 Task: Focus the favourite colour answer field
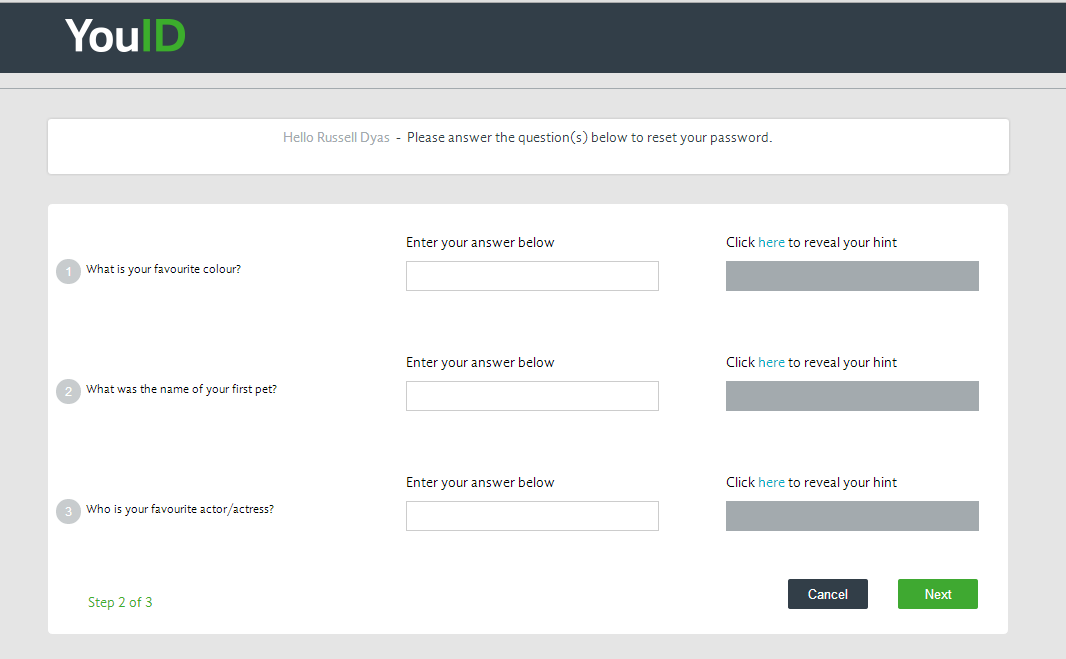(532, 276)
